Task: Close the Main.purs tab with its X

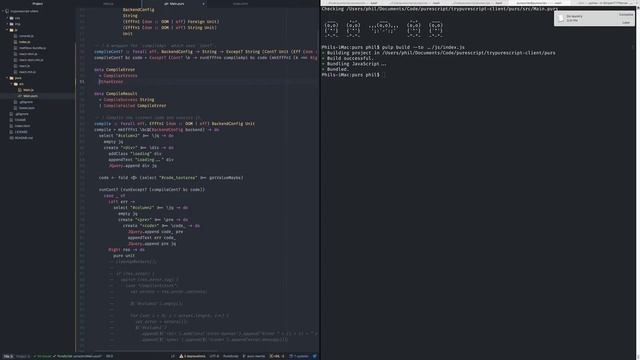Action: pos(203,4)
